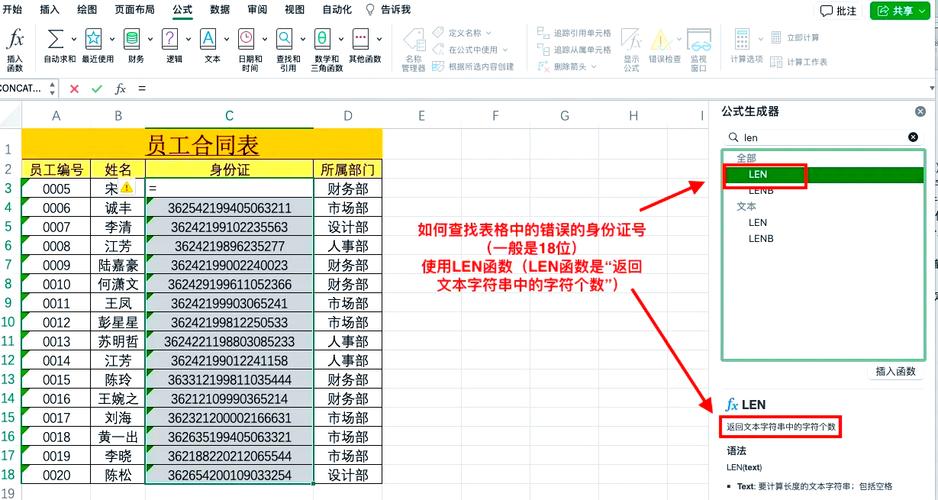Click Trace Precedents (追踪引用单元格)

[x=574, y=33]
